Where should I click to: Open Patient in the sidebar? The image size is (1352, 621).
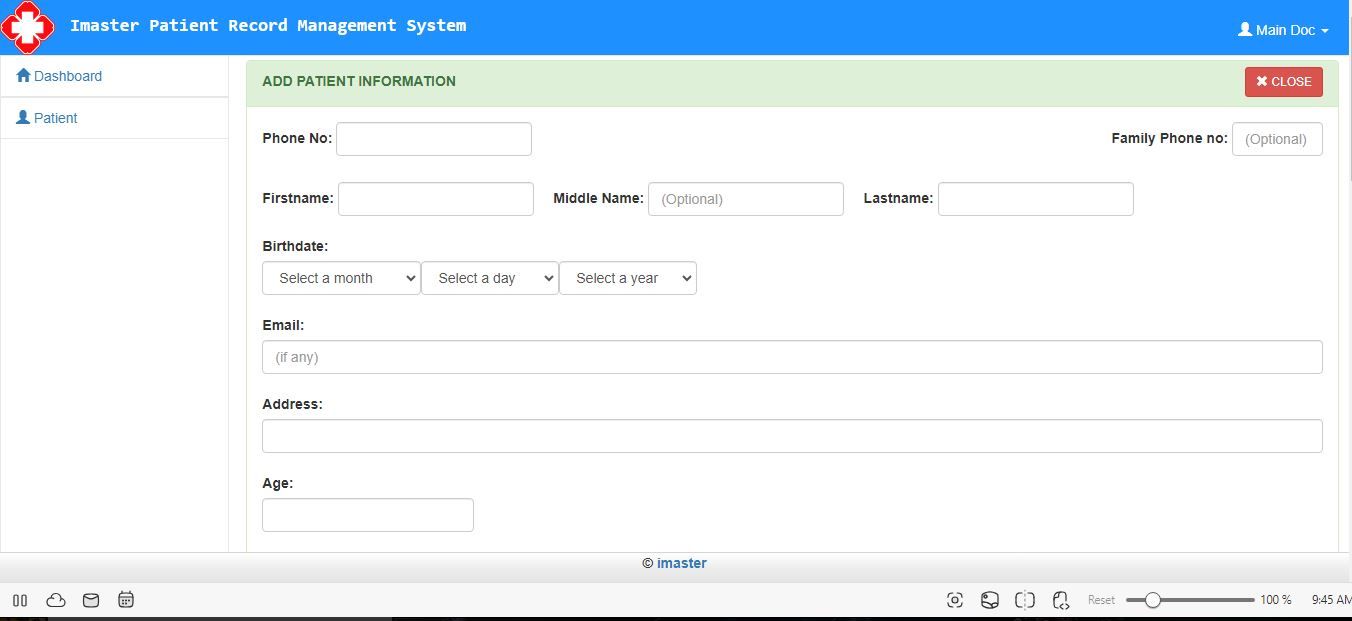[55, 118]
